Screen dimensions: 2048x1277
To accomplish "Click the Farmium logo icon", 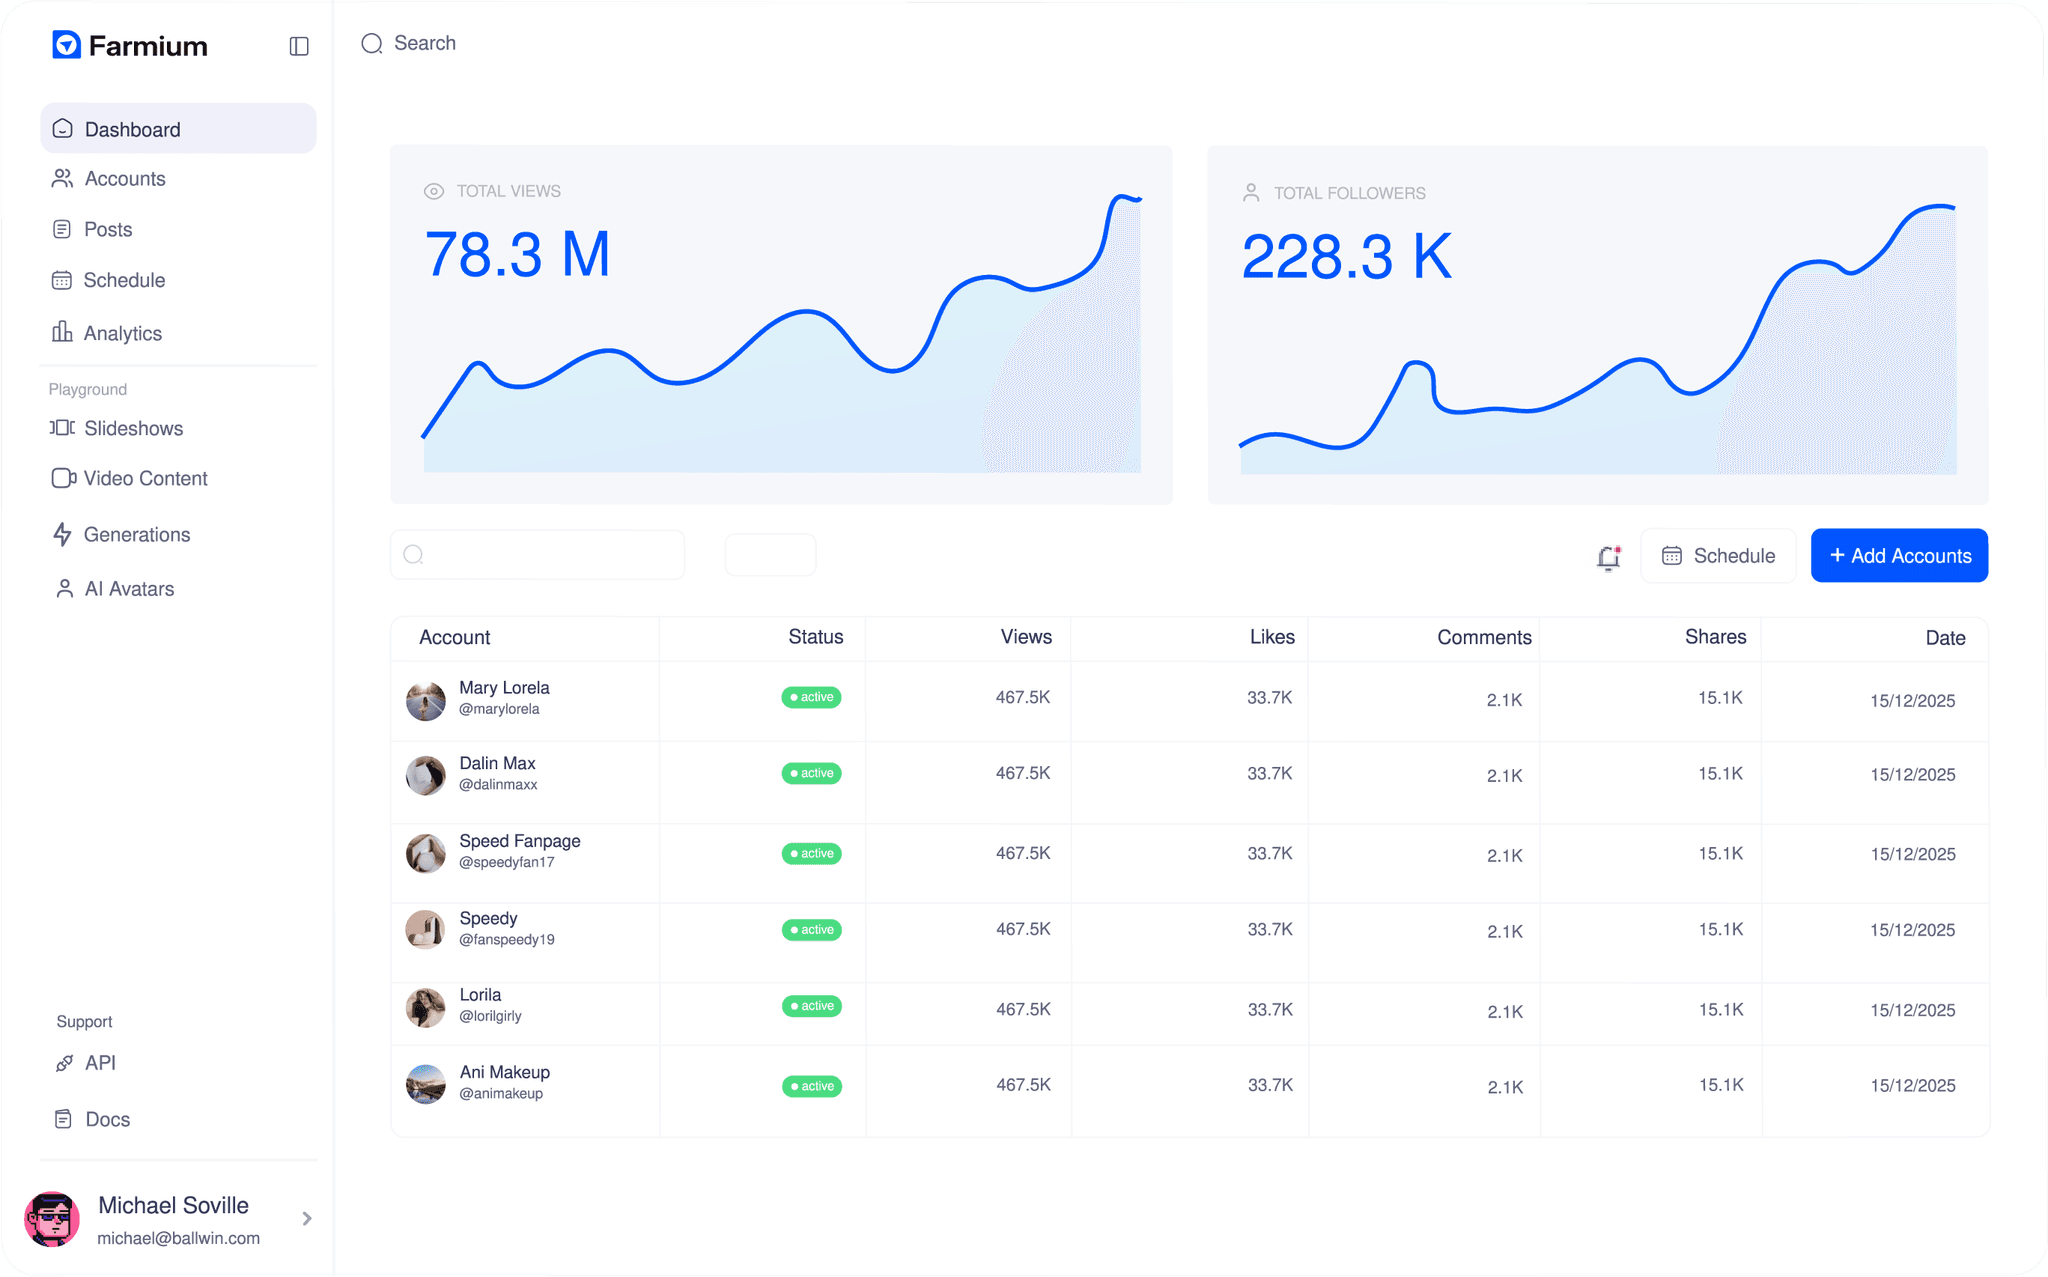I will click(x=66, y=45).
